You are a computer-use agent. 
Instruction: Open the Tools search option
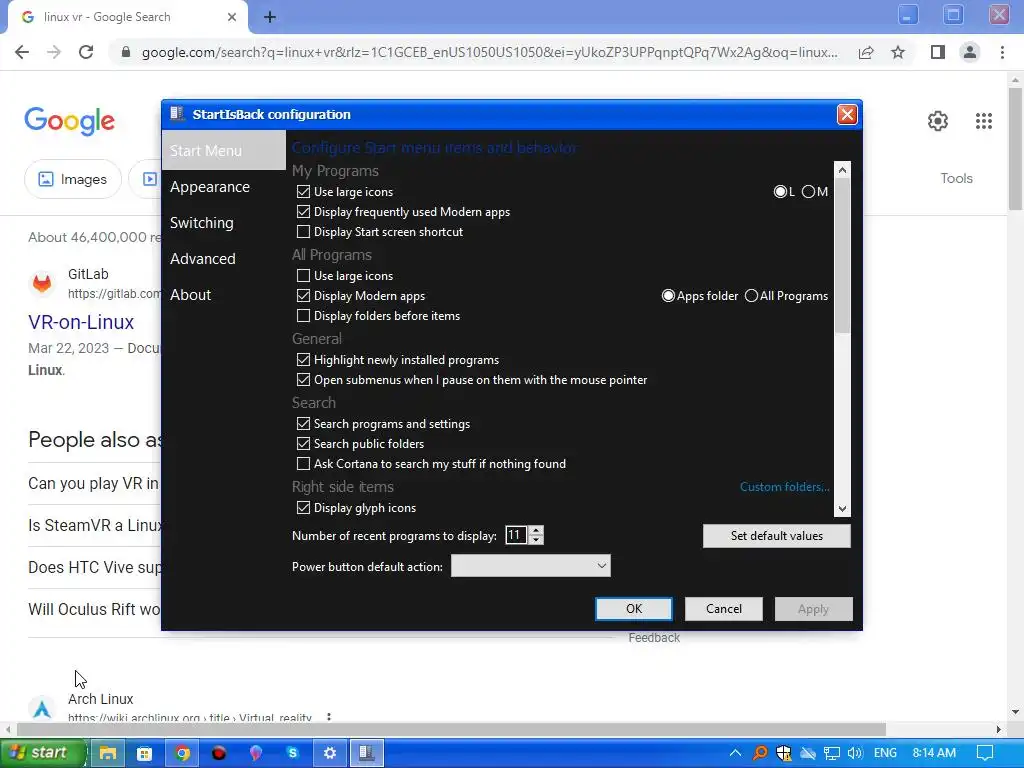(956, 178)
